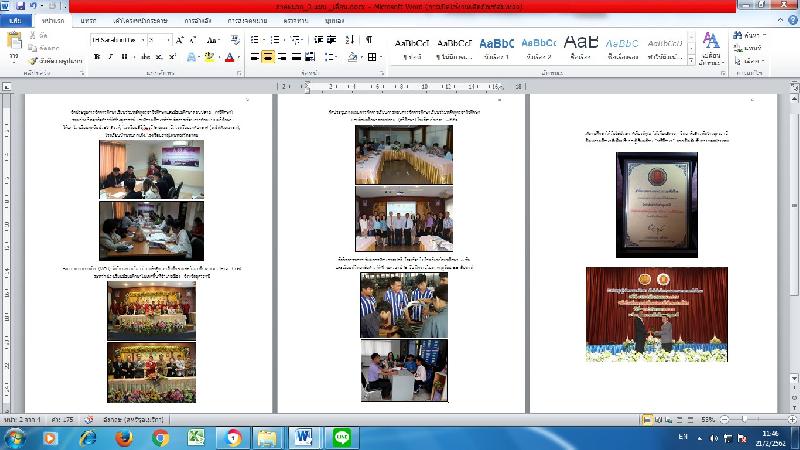Align text left
800x450 pixels.
point(255,57)
